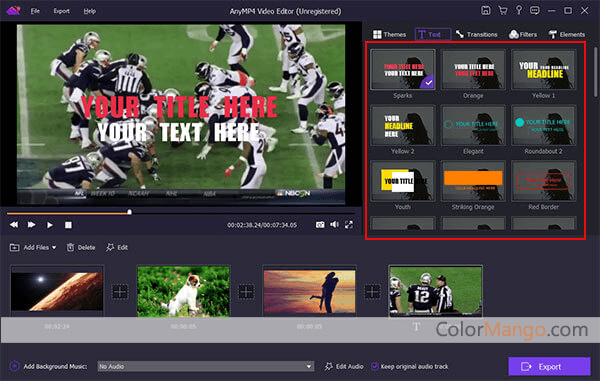Image resolution: width=600 pixels, height=381 pixels.
Task: Select the Striking Orange text style
Action: pyautogui.click(x=473, y=181)
